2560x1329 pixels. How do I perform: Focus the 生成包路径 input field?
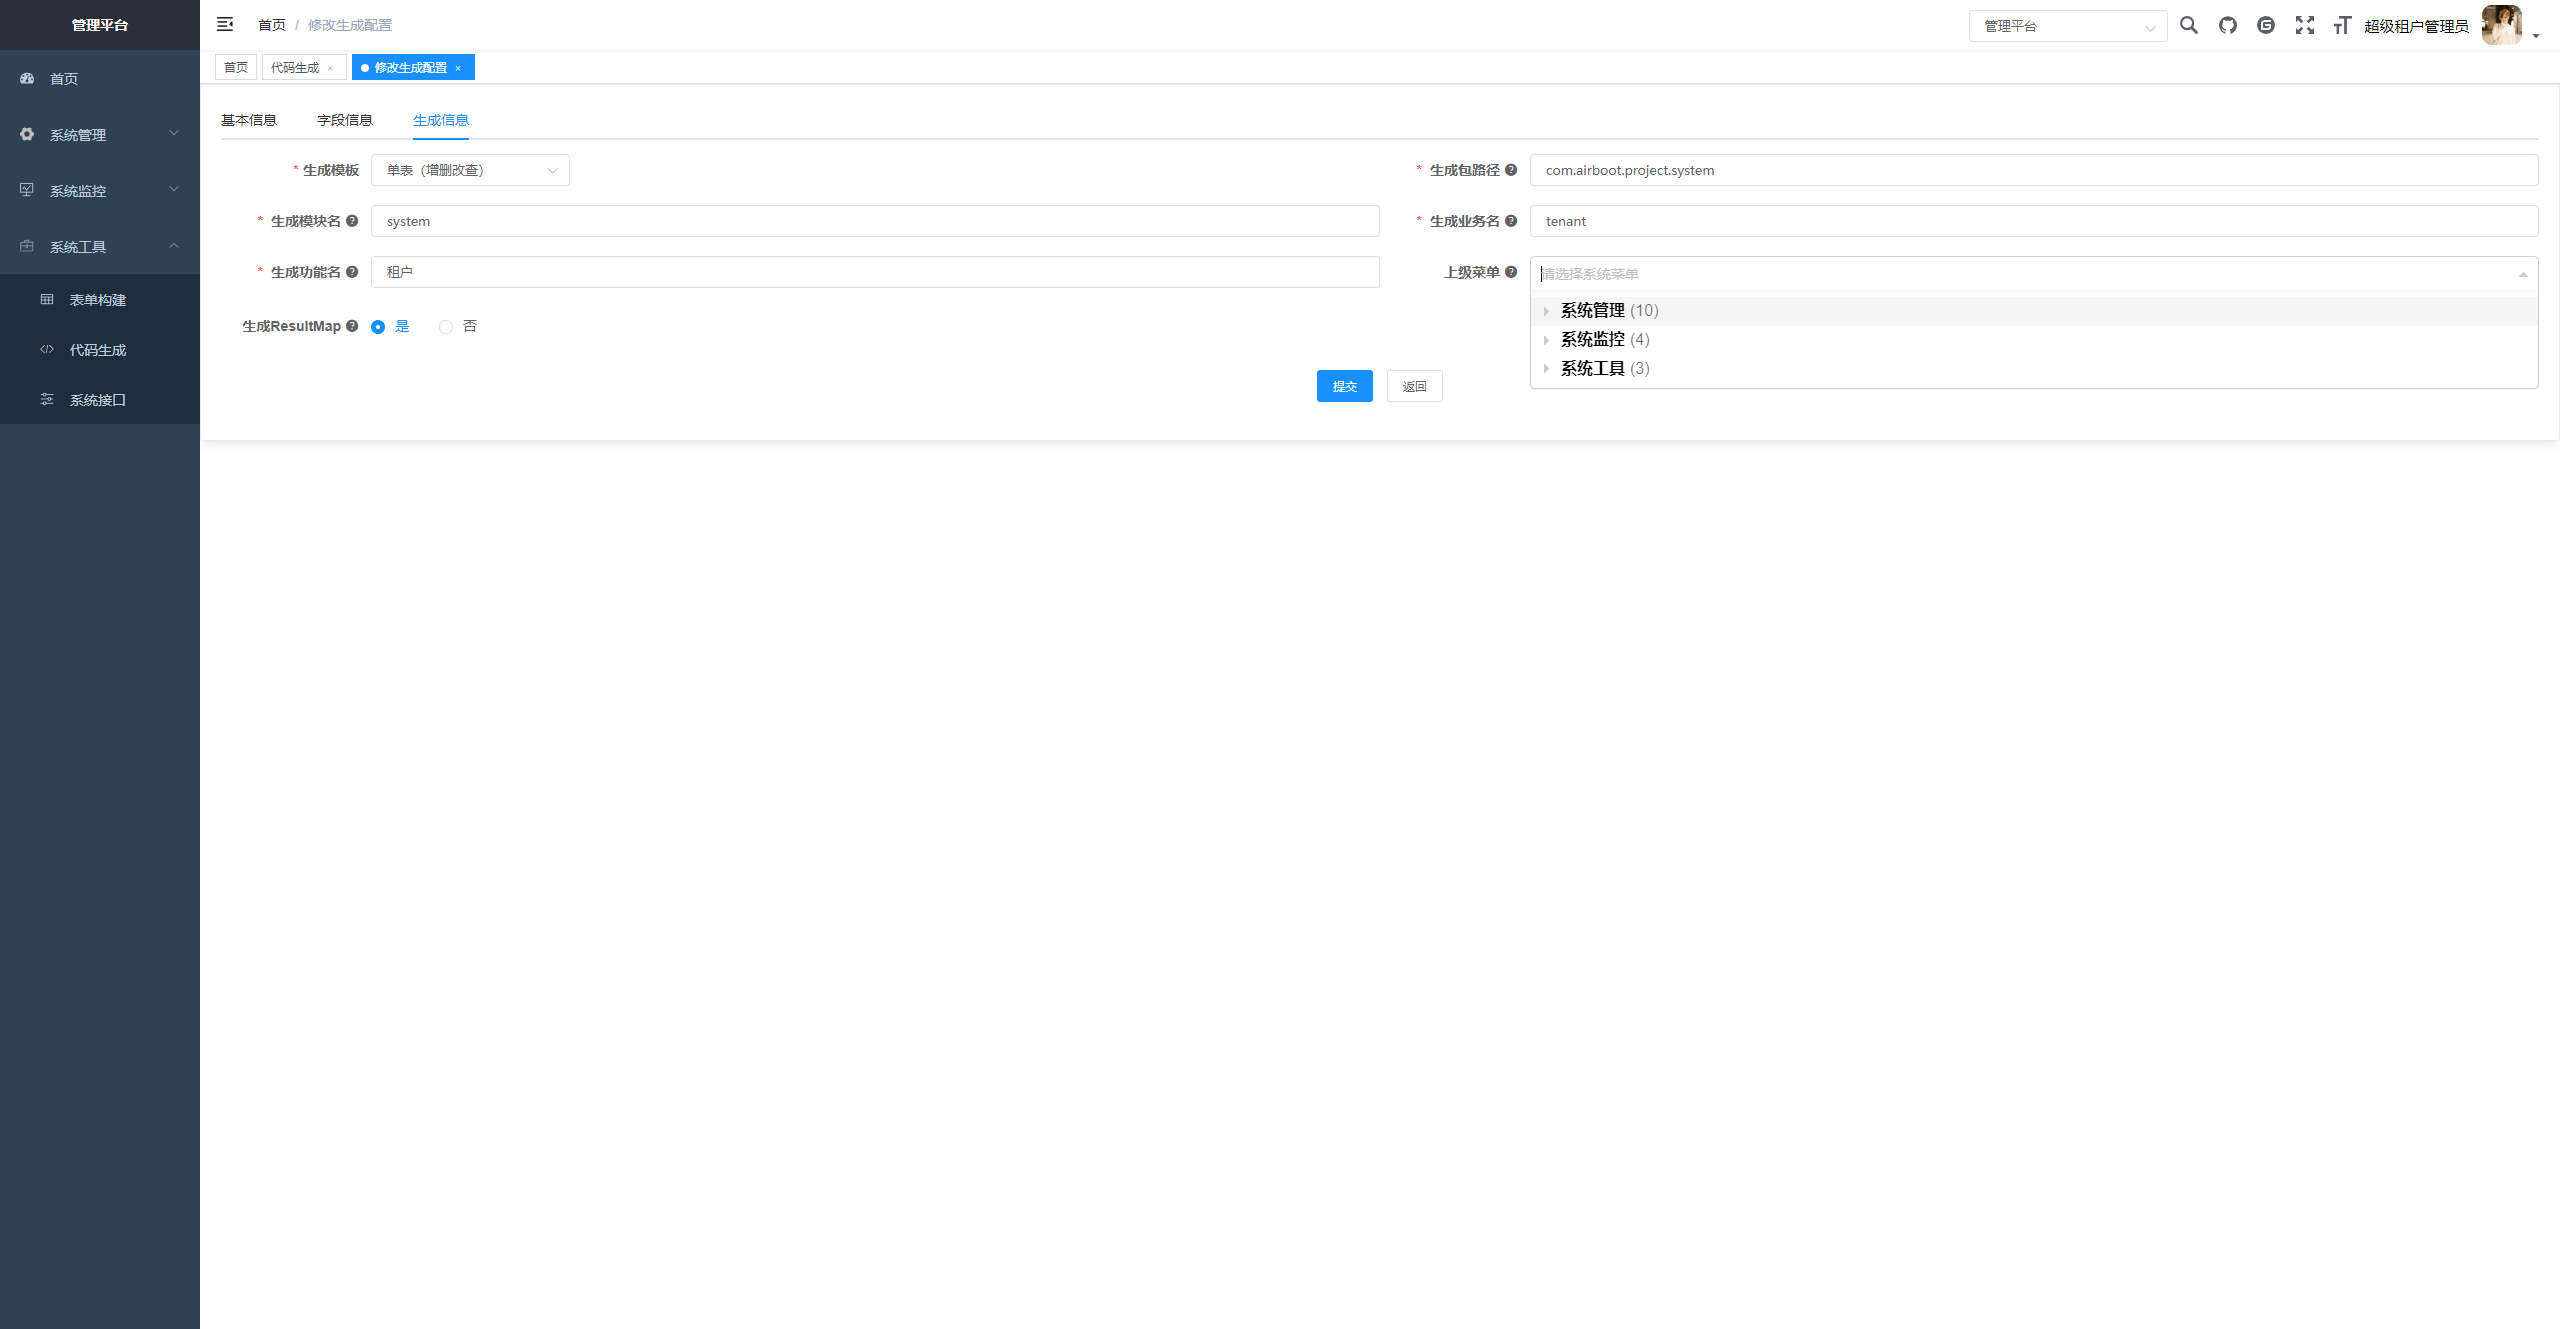tap(2034, 170)
